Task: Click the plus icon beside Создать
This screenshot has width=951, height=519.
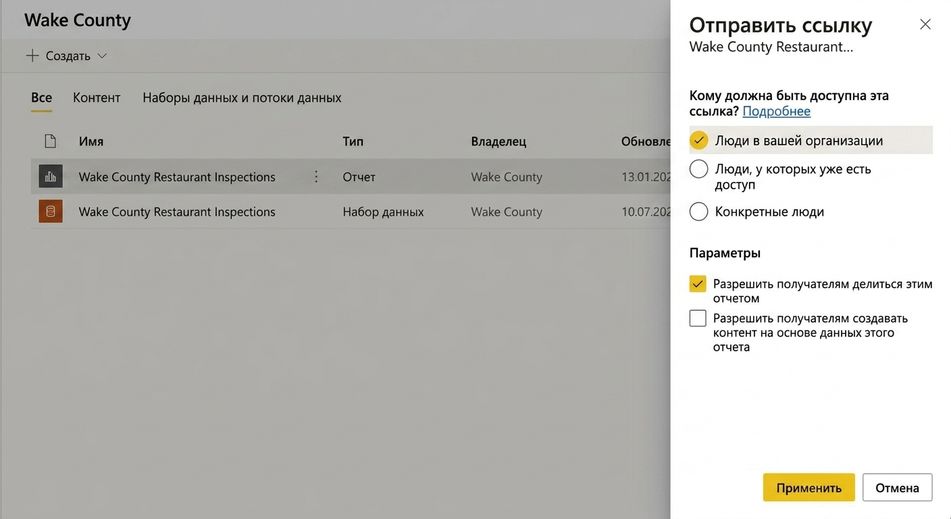Action: pos(32,56)
